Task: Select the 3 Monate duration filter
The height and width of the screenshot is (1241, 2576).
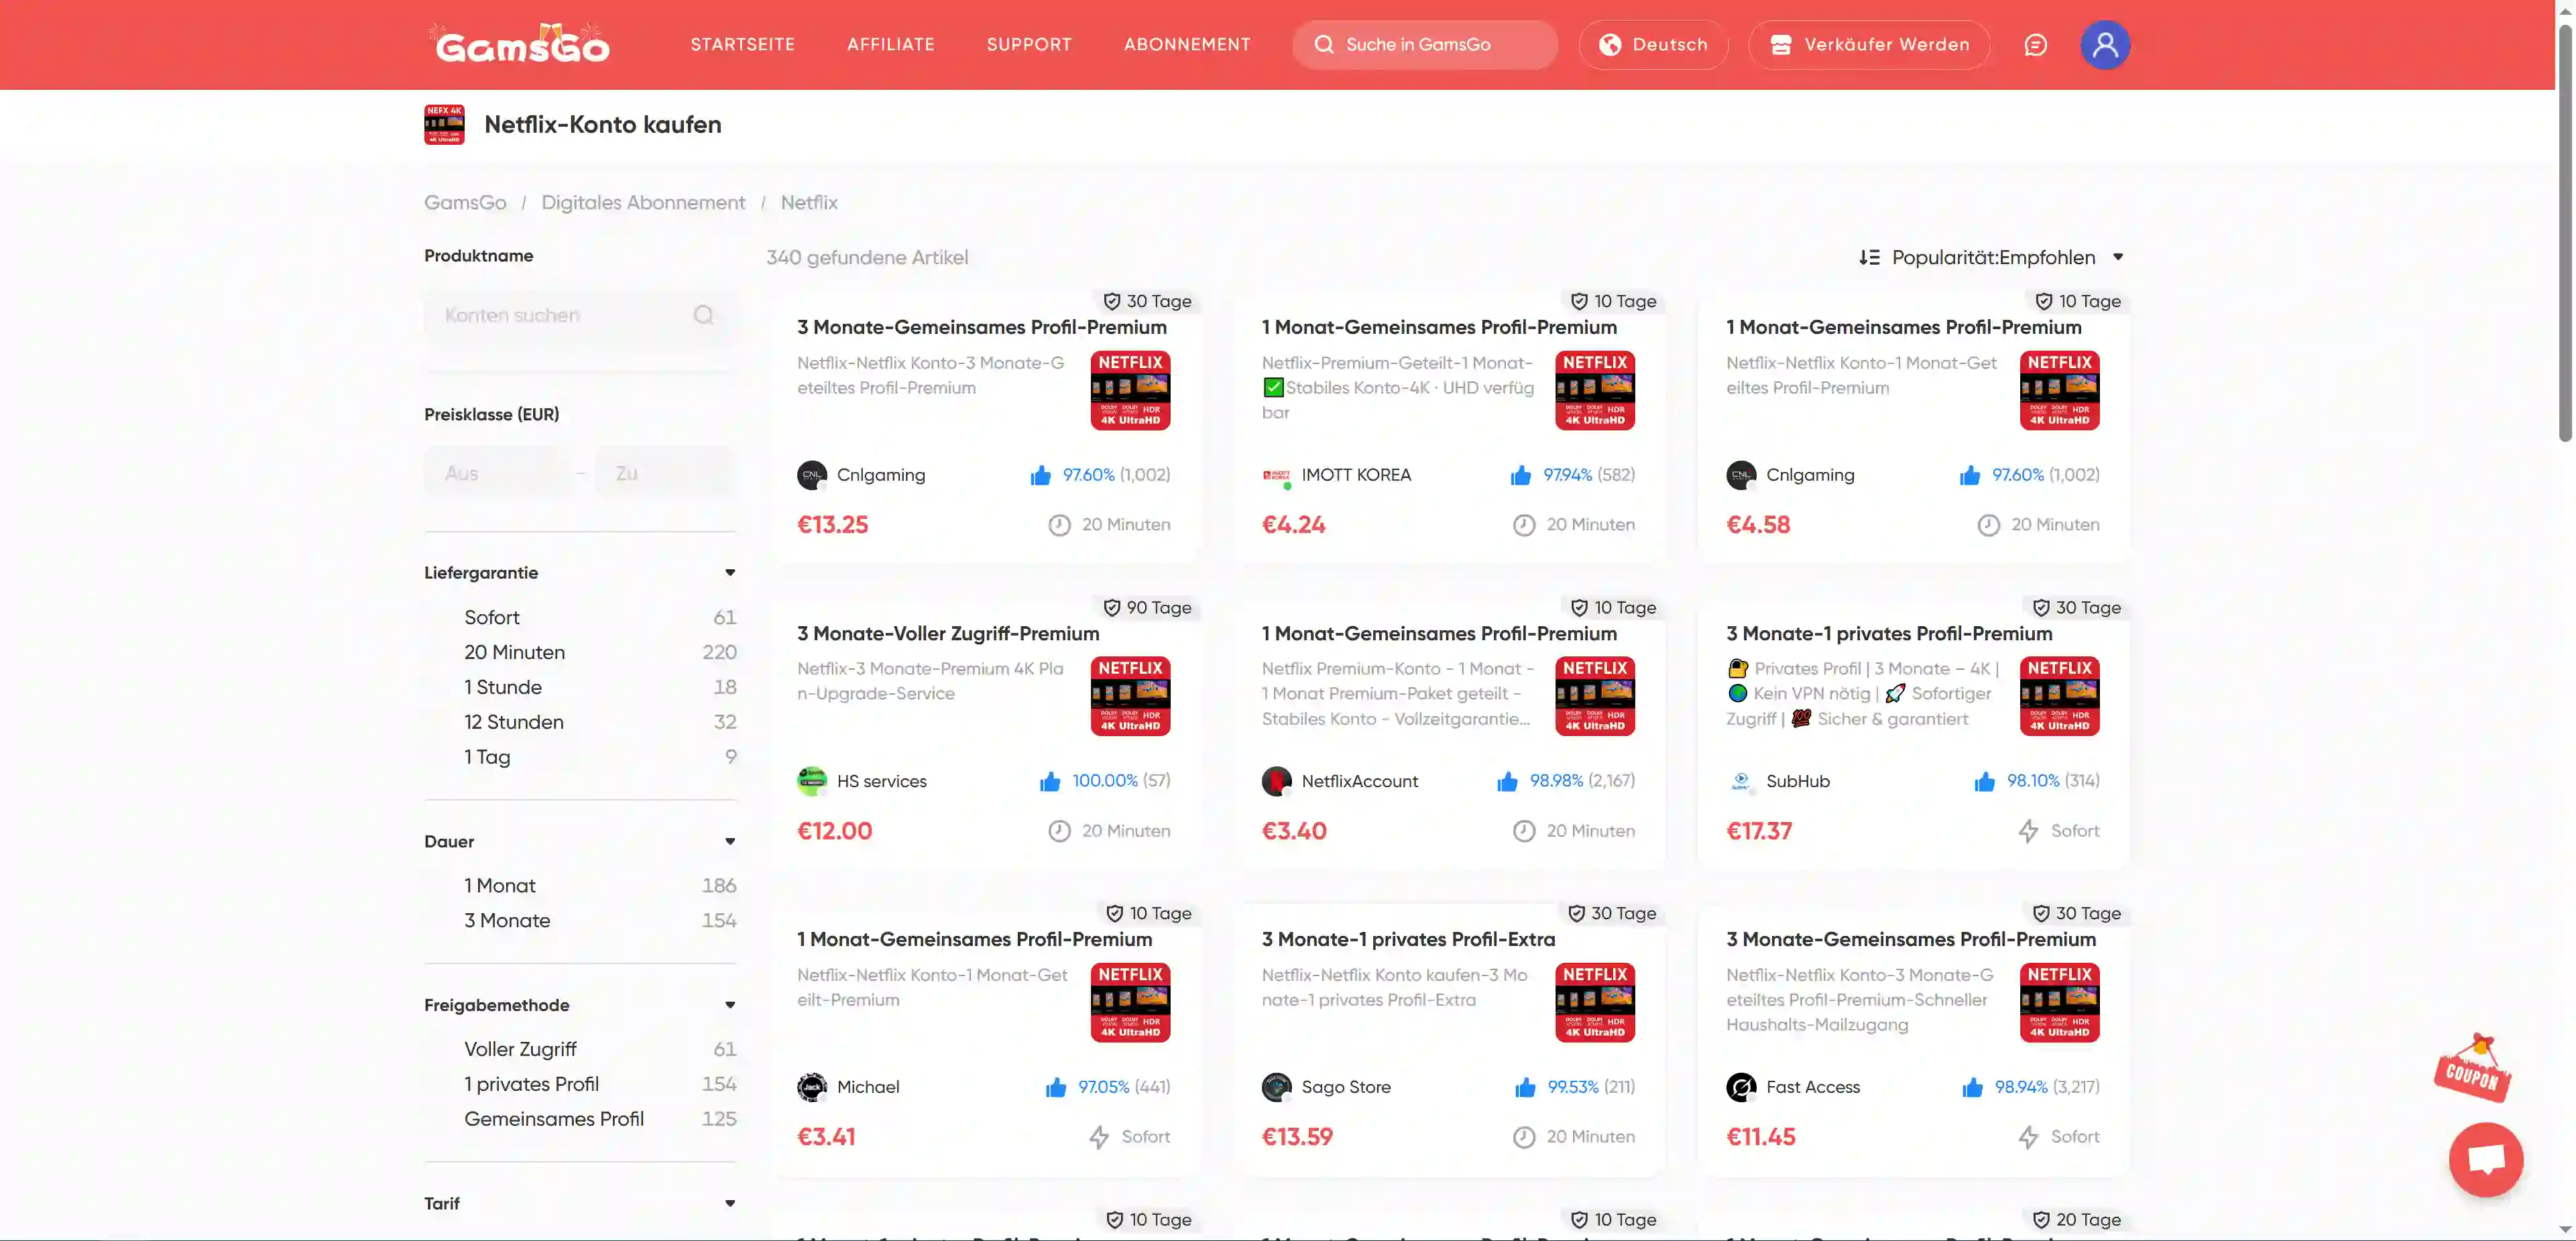Action: coord(507,920)
